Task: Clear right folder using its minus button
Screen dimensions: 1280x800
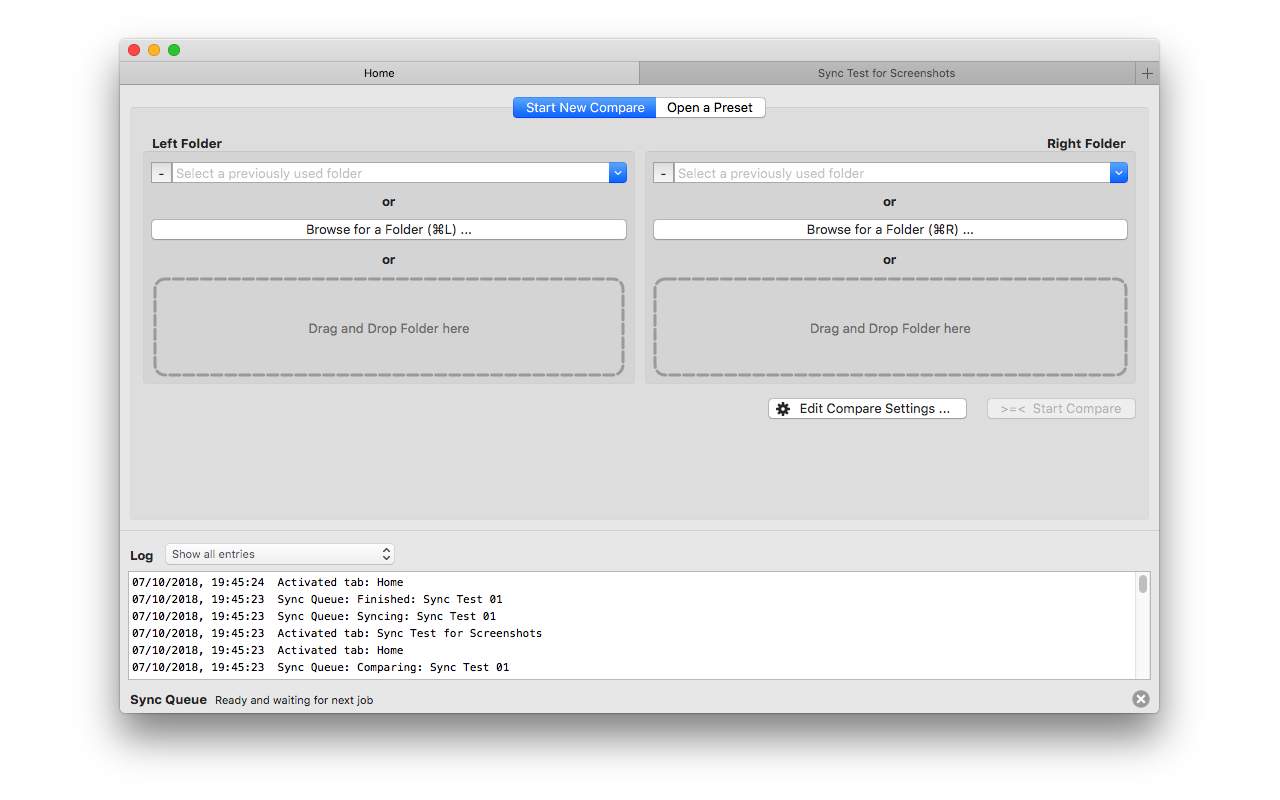Action: pos(663,172)
